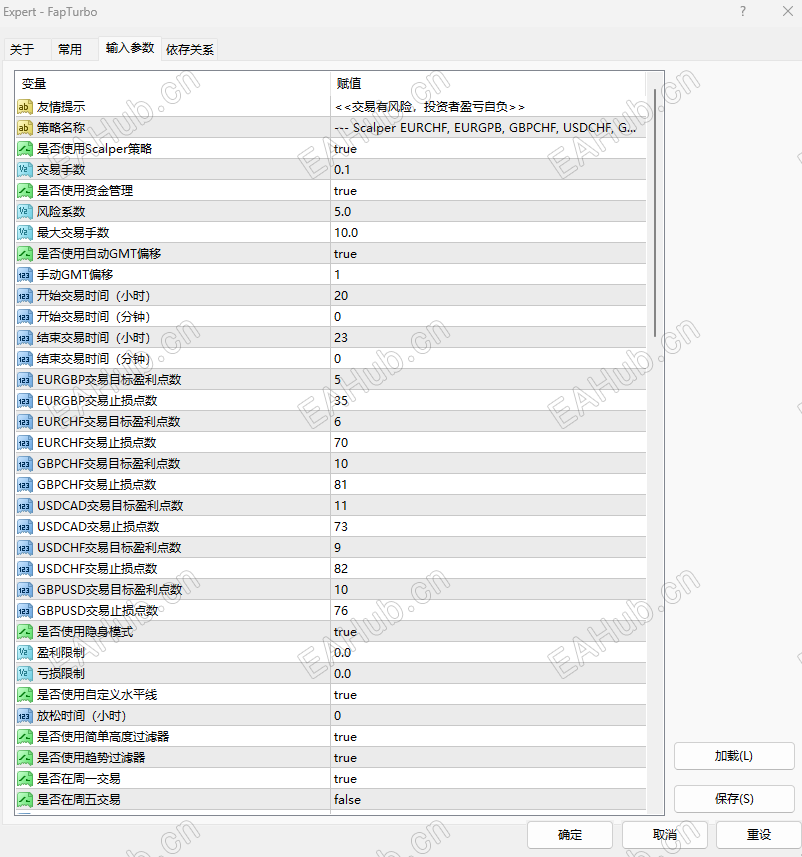Click the integer icon beside 放松时间 (小时)
802x857 pixels.
tap(25, 715)
